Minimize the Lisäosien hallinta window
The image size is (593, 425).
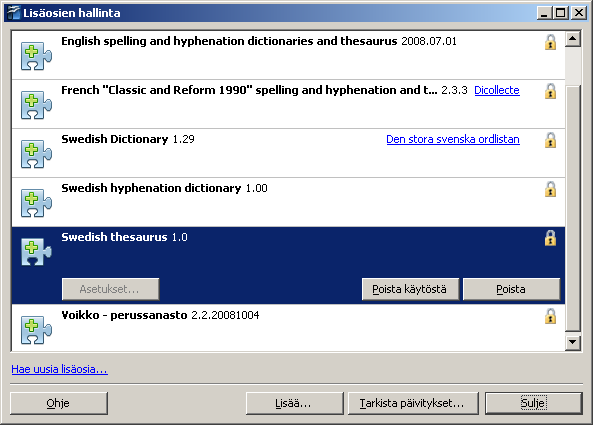point(544,13)
